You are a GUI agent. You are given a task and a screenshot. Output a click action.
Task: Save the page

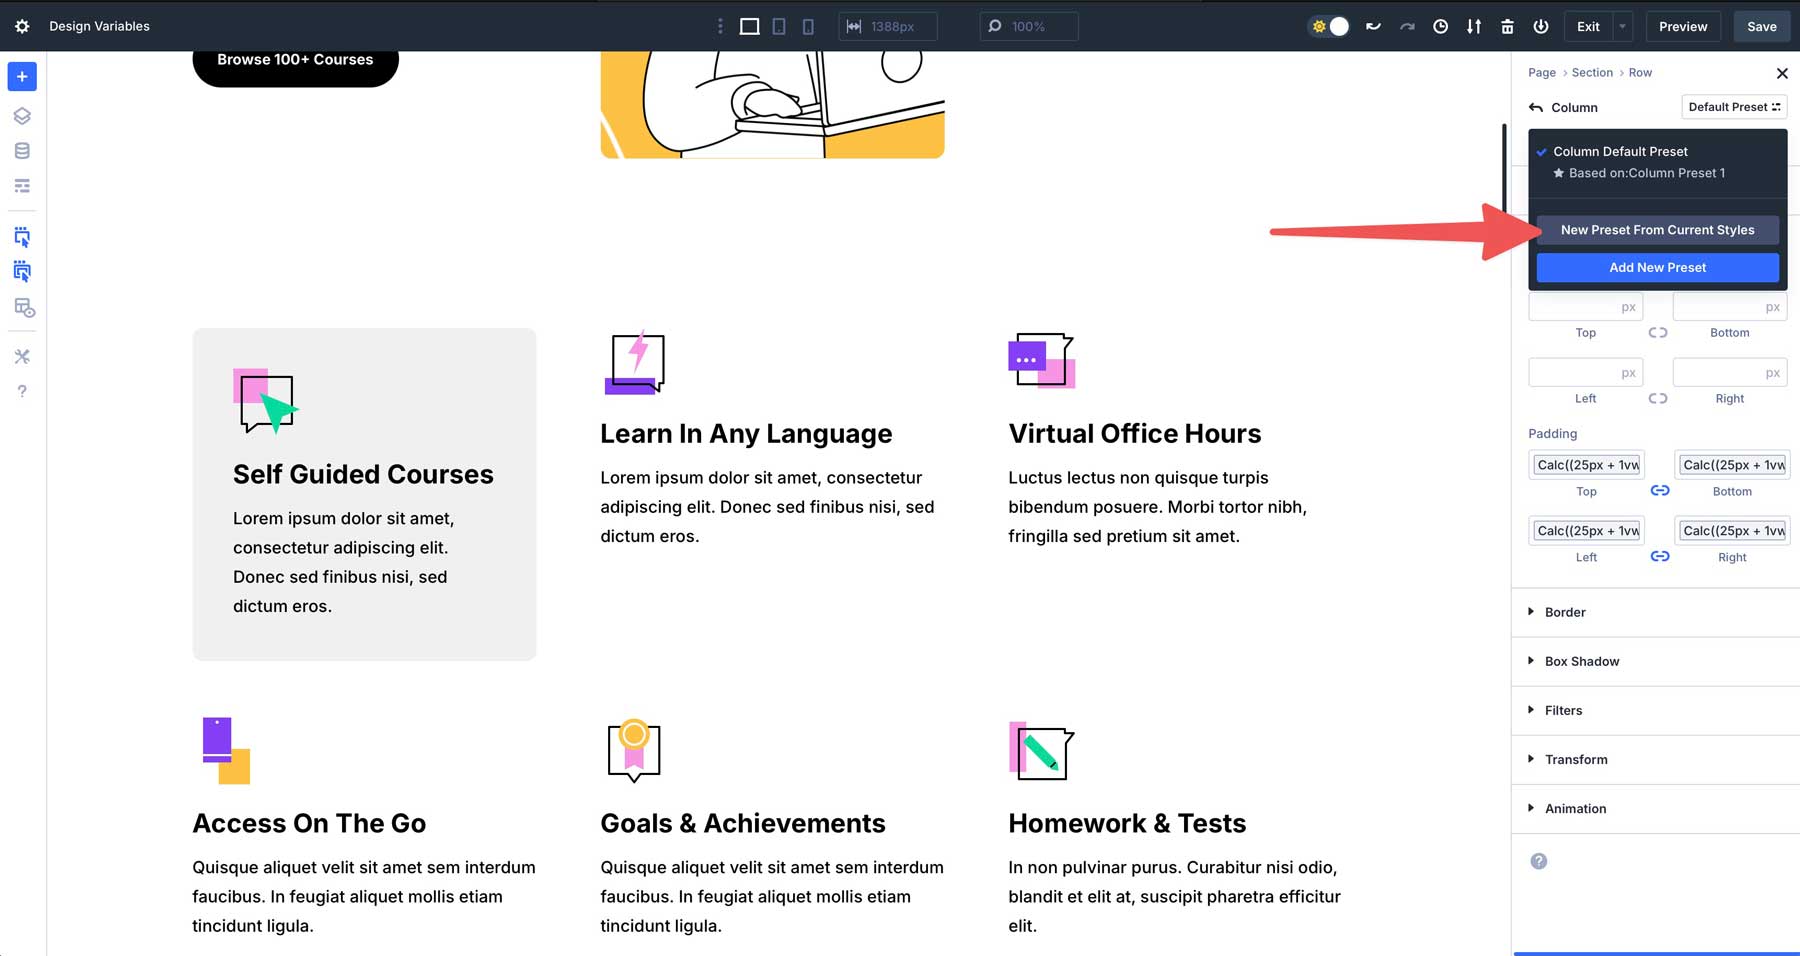tap(1761, 26)
